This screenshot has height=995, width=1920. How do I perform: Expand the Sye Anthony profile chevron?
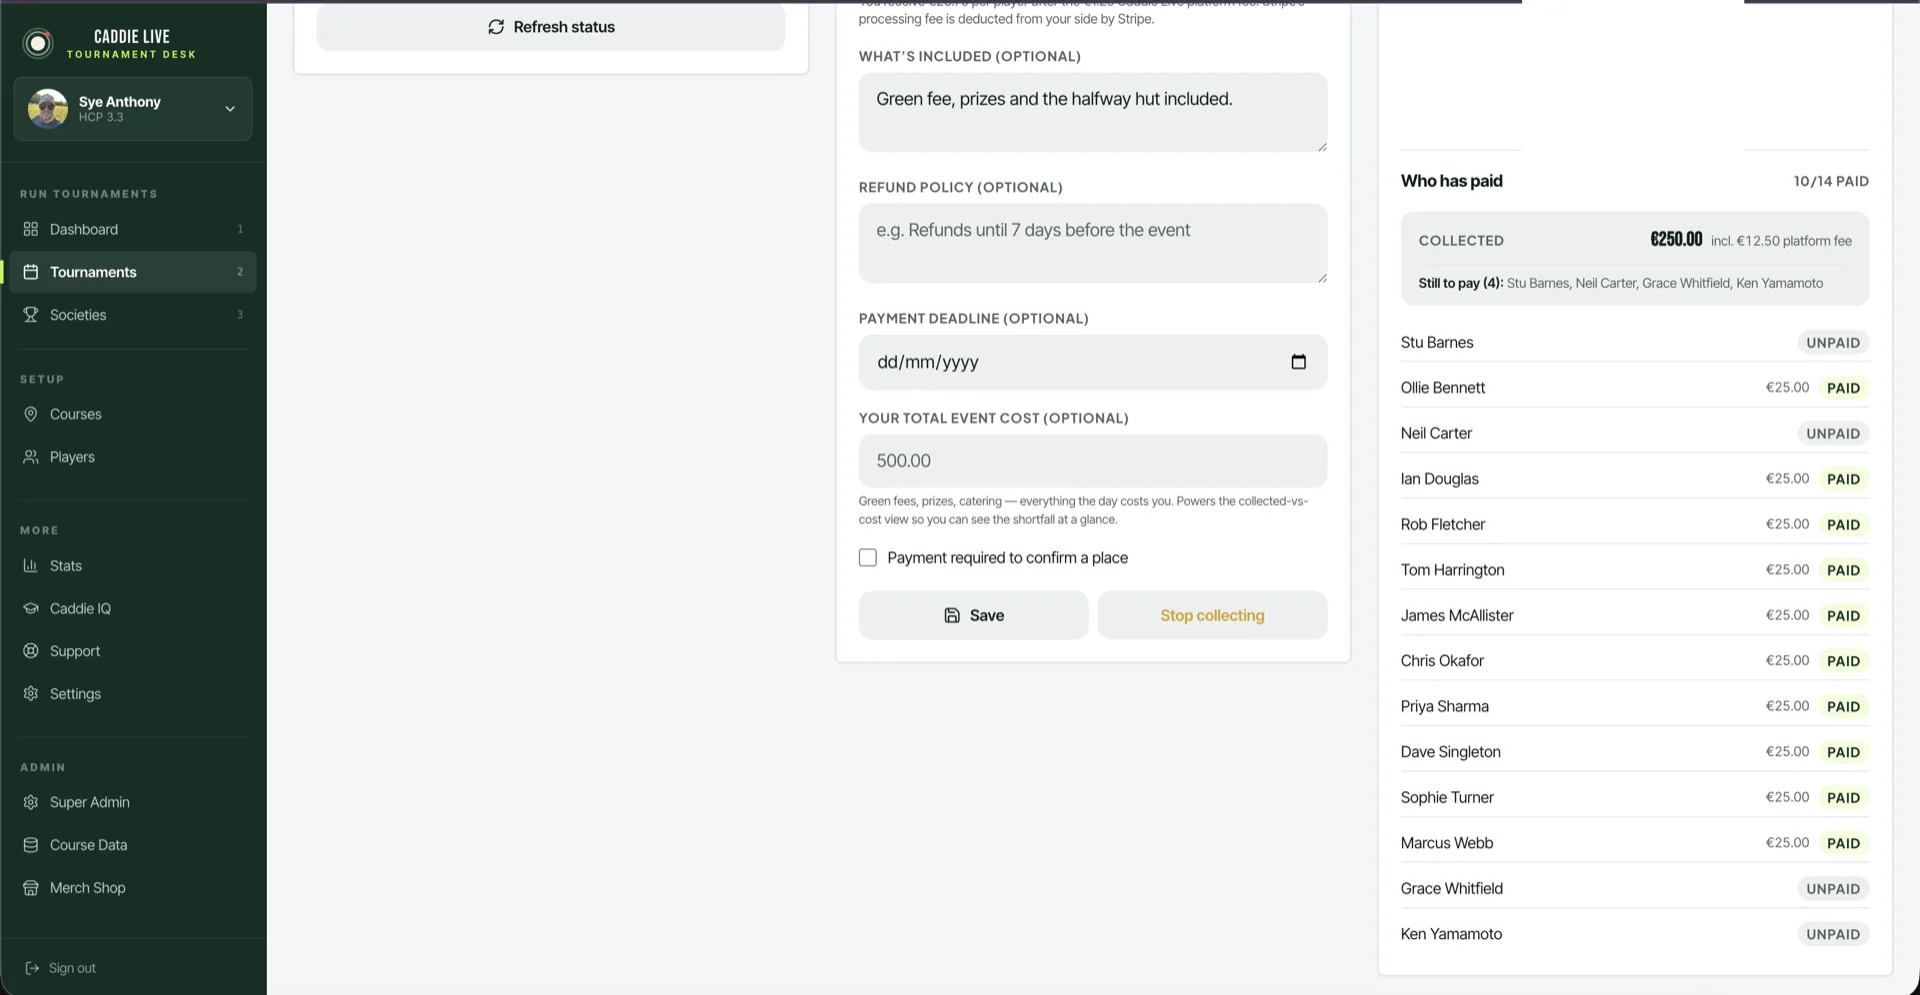[230, 109]
